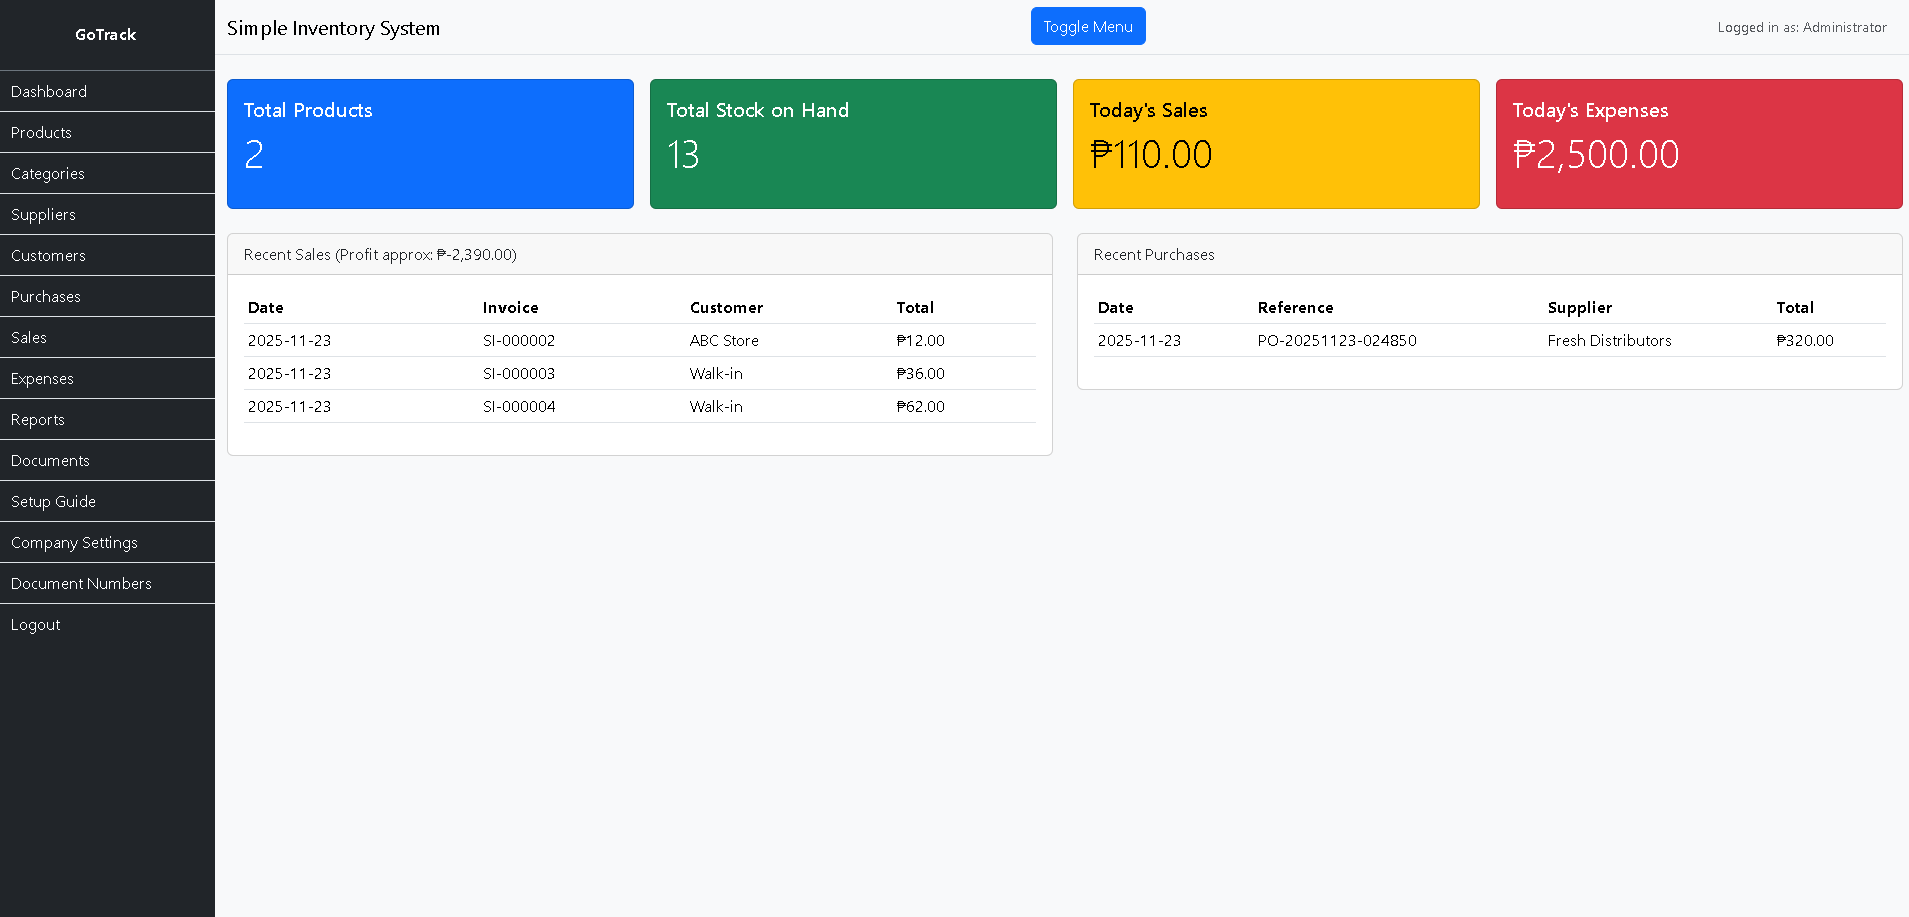View the Customers list
The image size is (1909, 917).
47,255
